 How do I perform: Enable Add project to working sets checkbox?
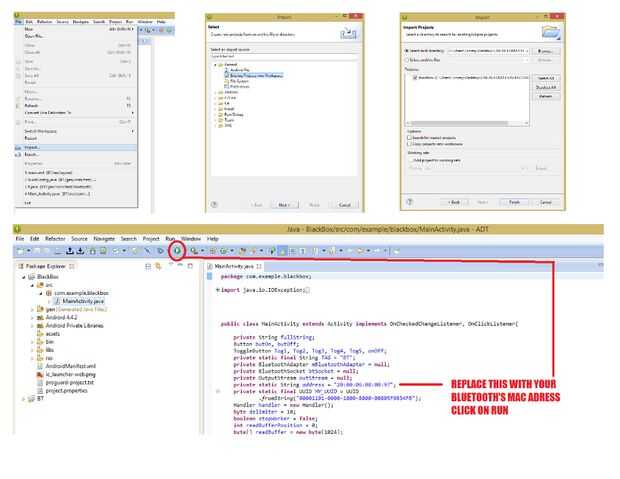[x=410, y=160]
